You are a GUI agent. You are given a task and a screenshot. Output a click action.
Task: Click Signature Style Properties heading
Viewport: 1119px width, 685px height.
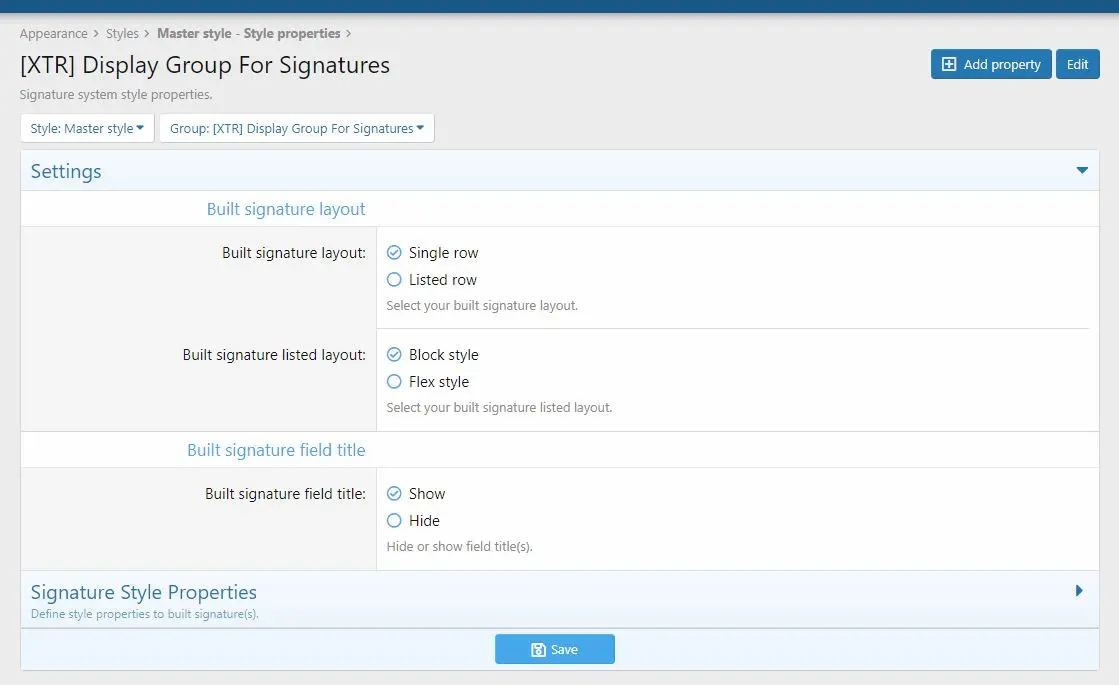(x=143, y=592)
